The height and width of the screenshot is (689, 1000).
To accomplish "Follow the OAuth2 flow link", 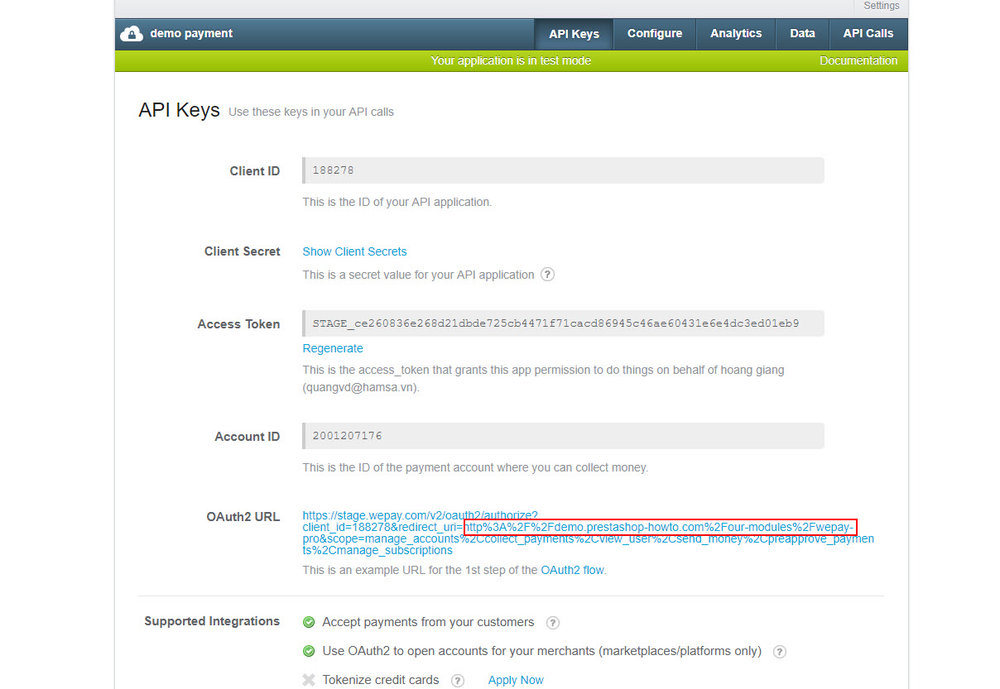I will coord(572,570).
